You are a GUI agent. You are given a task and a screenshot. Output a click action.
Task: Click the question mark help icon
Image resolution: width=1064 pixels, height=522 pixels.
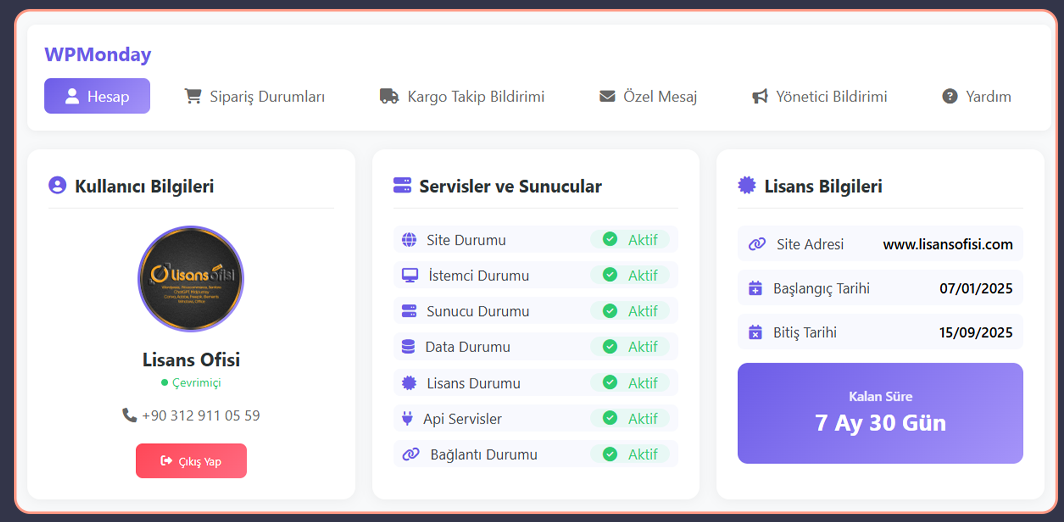949,96
